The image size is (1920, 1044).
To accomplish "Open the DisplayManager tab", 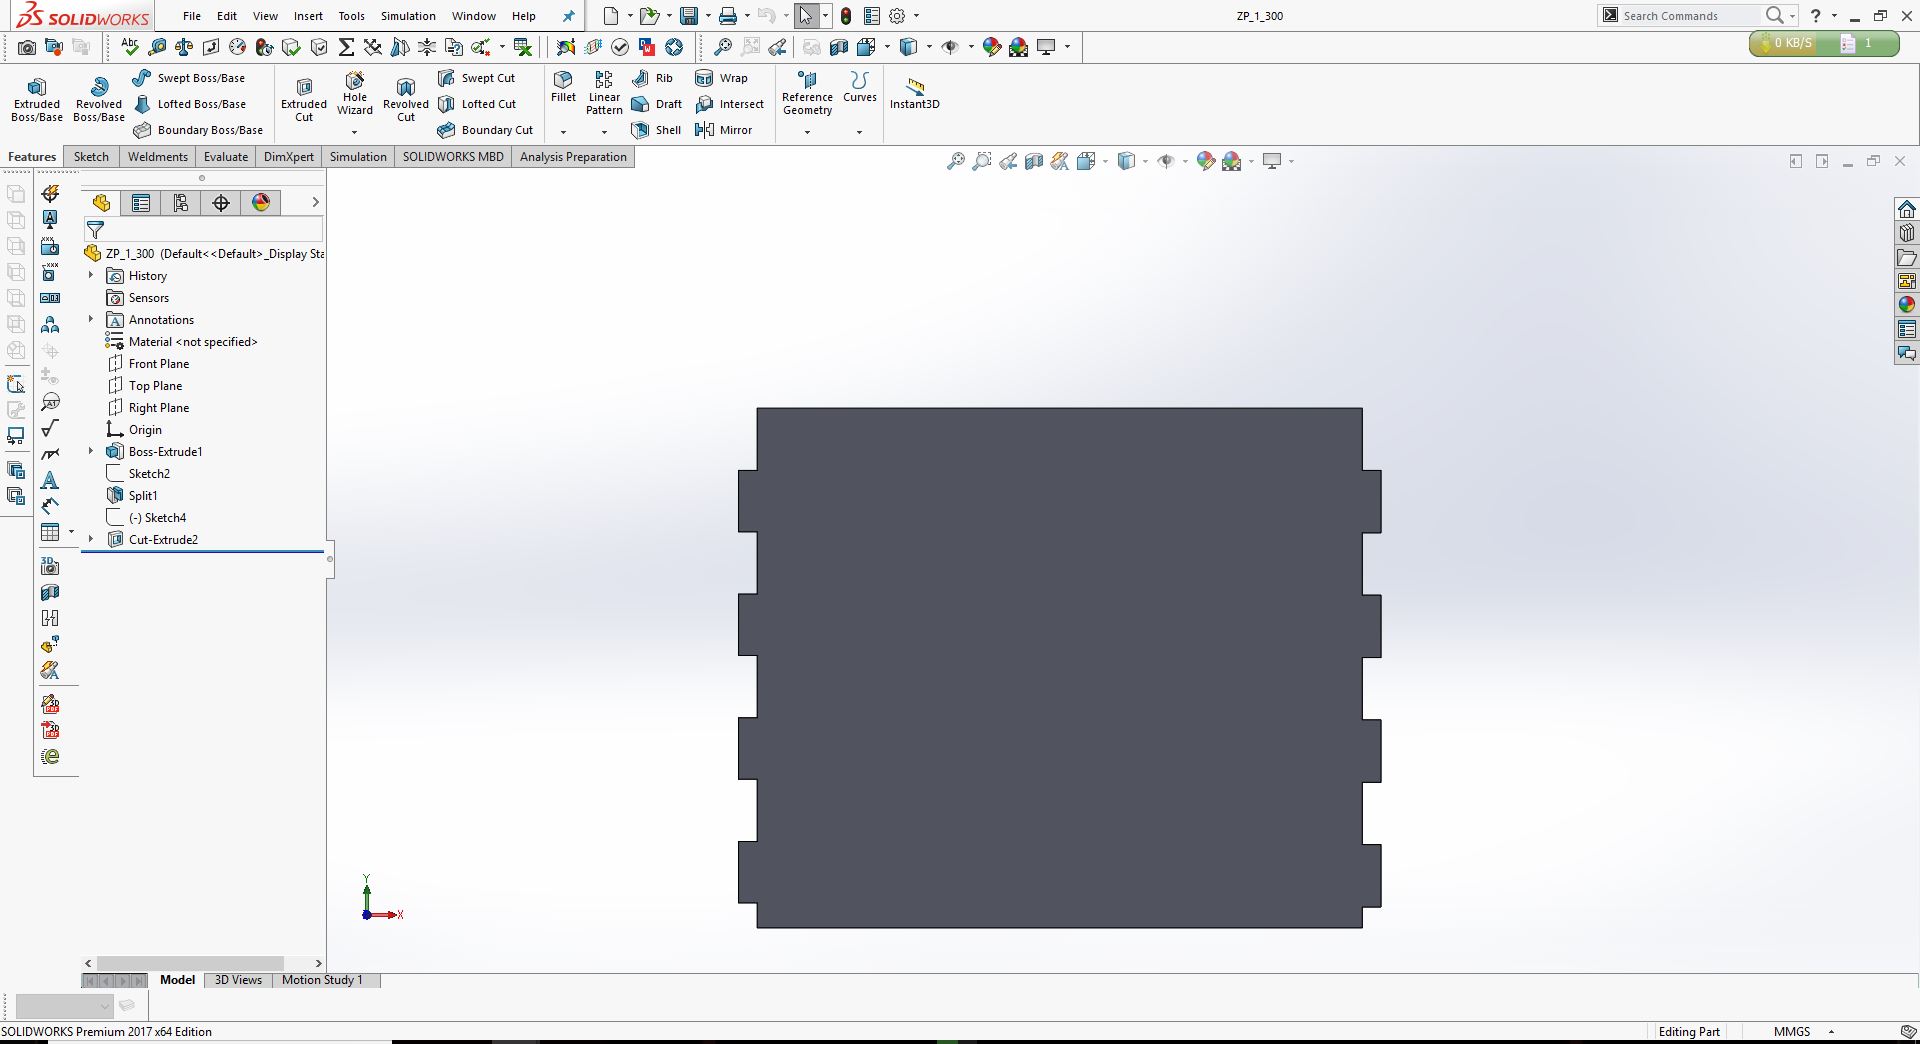I will tap(261, 203).
